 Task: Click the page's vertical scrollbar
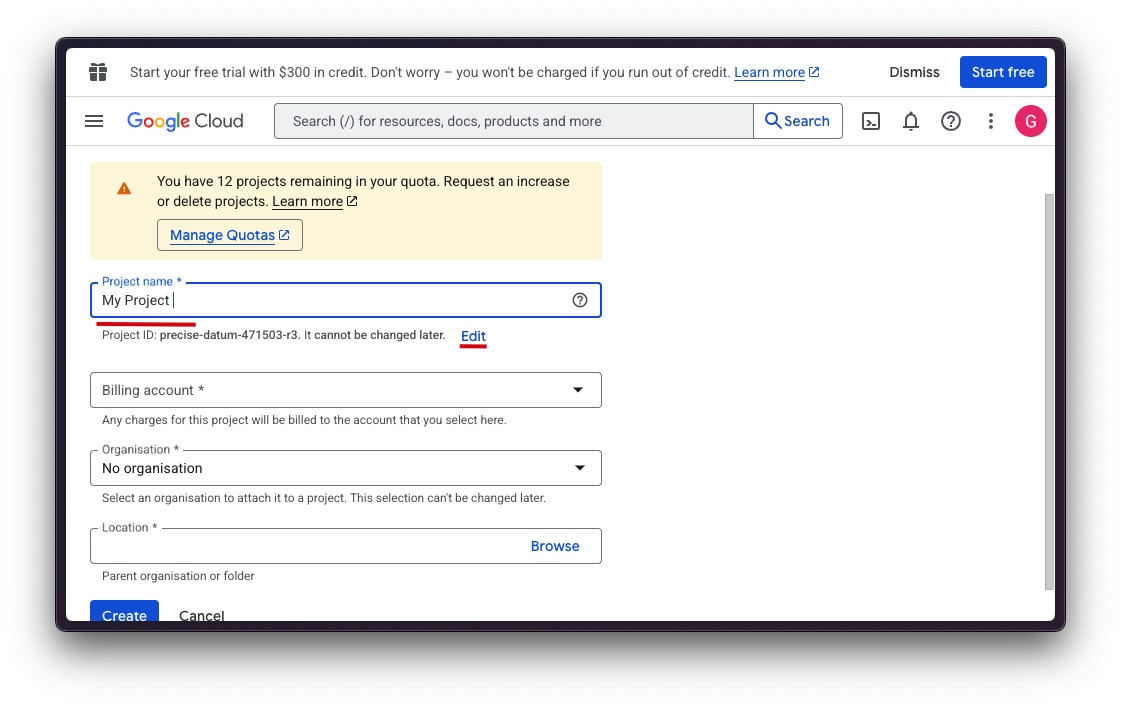point(1049,390)
